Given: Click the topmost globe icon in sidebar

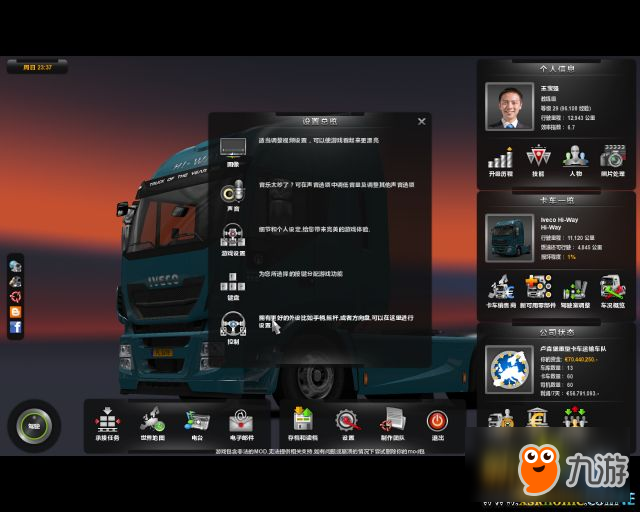Looking at the screenshot, I should point(16,266).
